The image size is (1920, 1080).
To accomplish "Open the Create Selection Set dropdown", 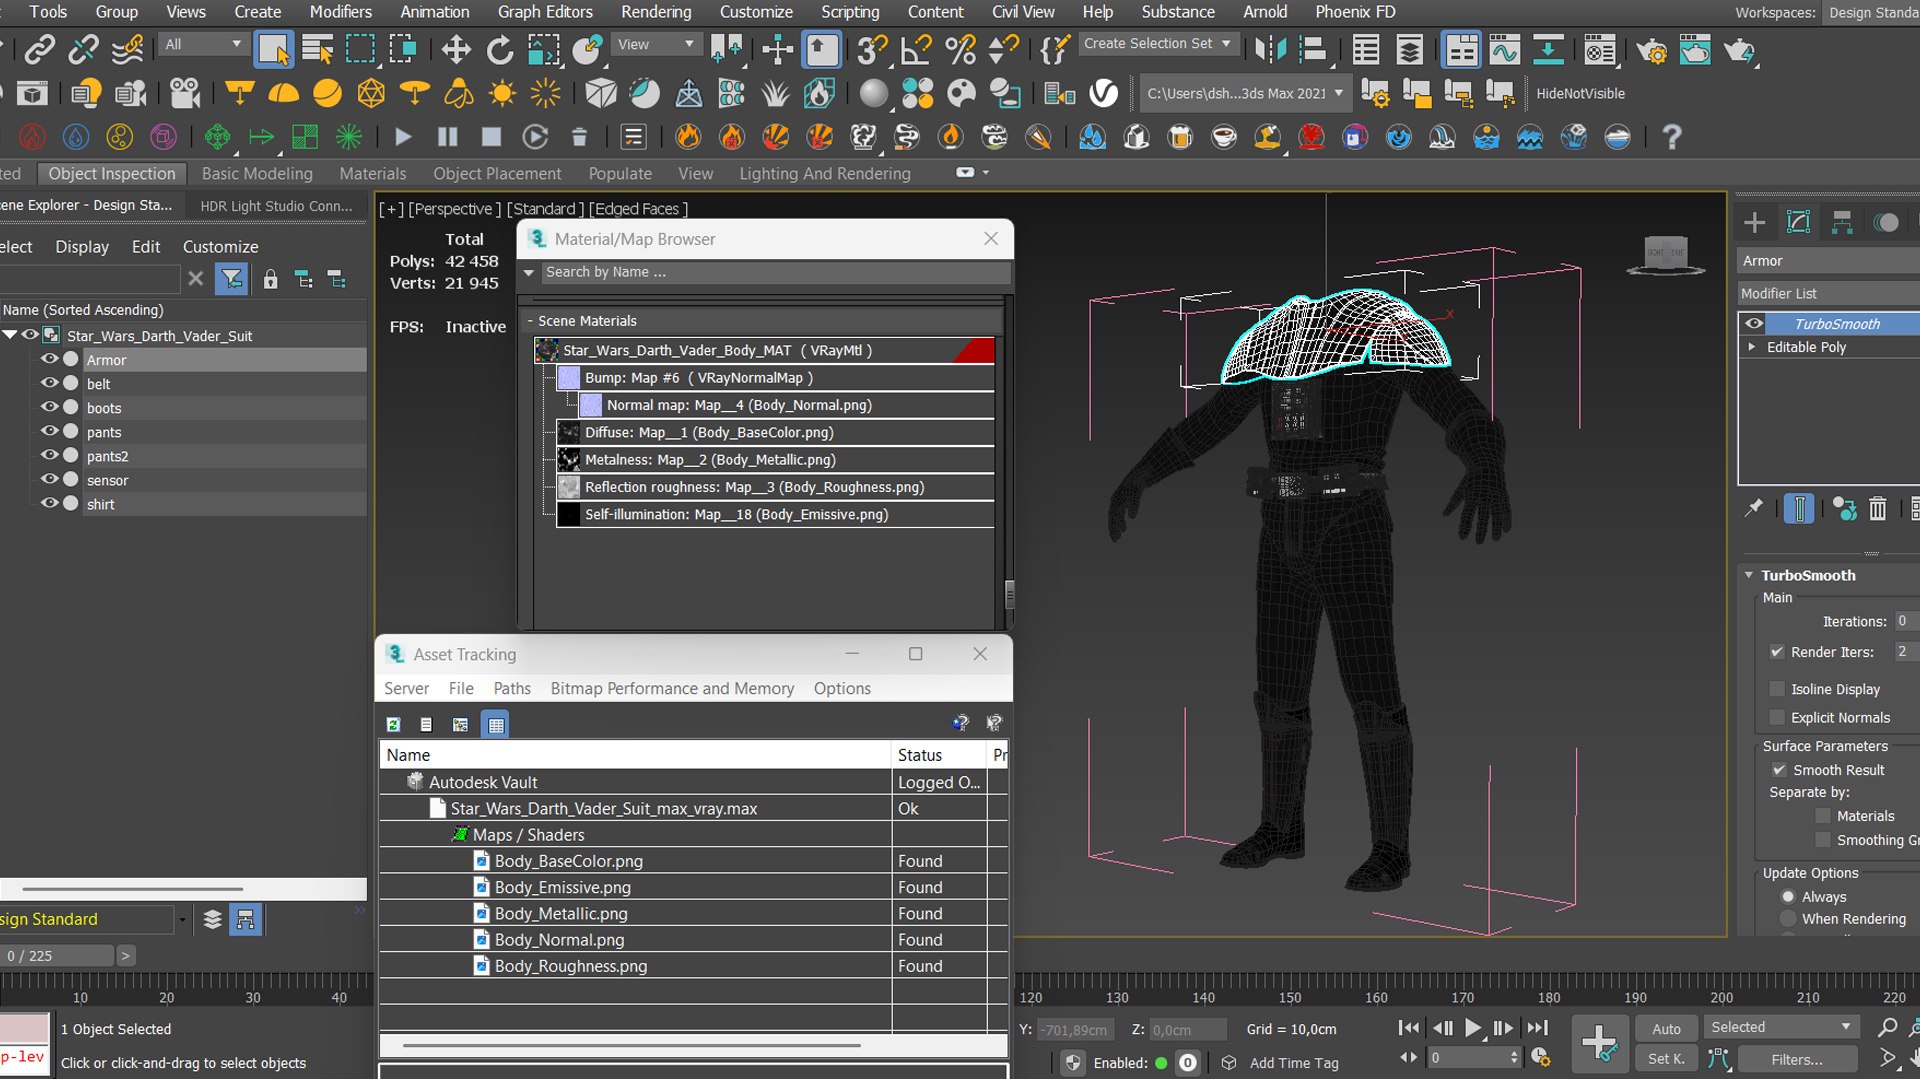I will [1158, 44].
